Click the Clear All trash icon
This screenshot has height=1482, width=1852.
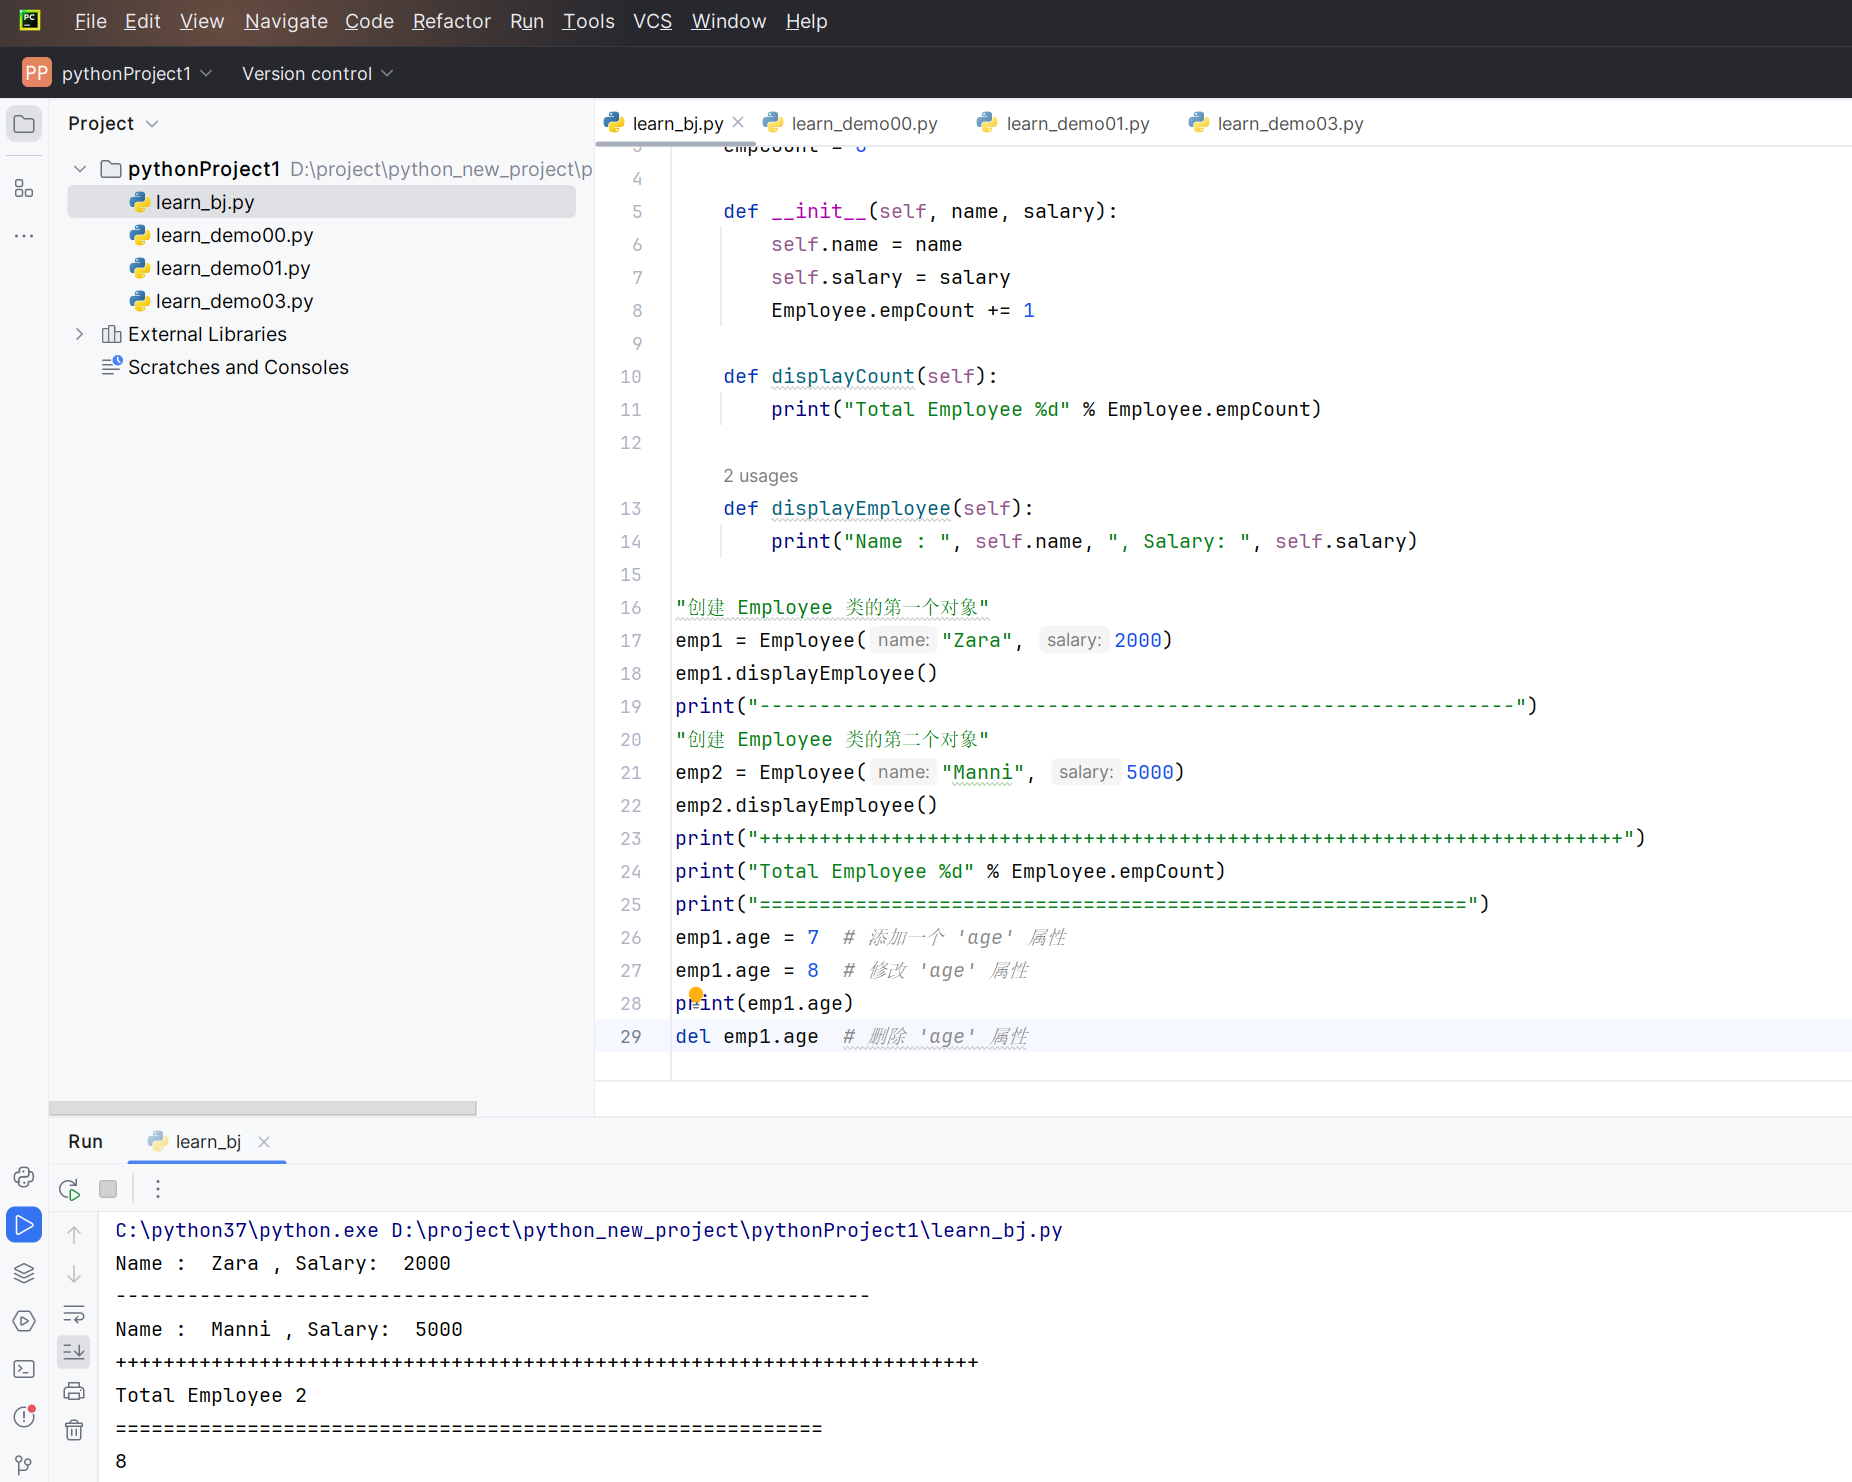74,1430
